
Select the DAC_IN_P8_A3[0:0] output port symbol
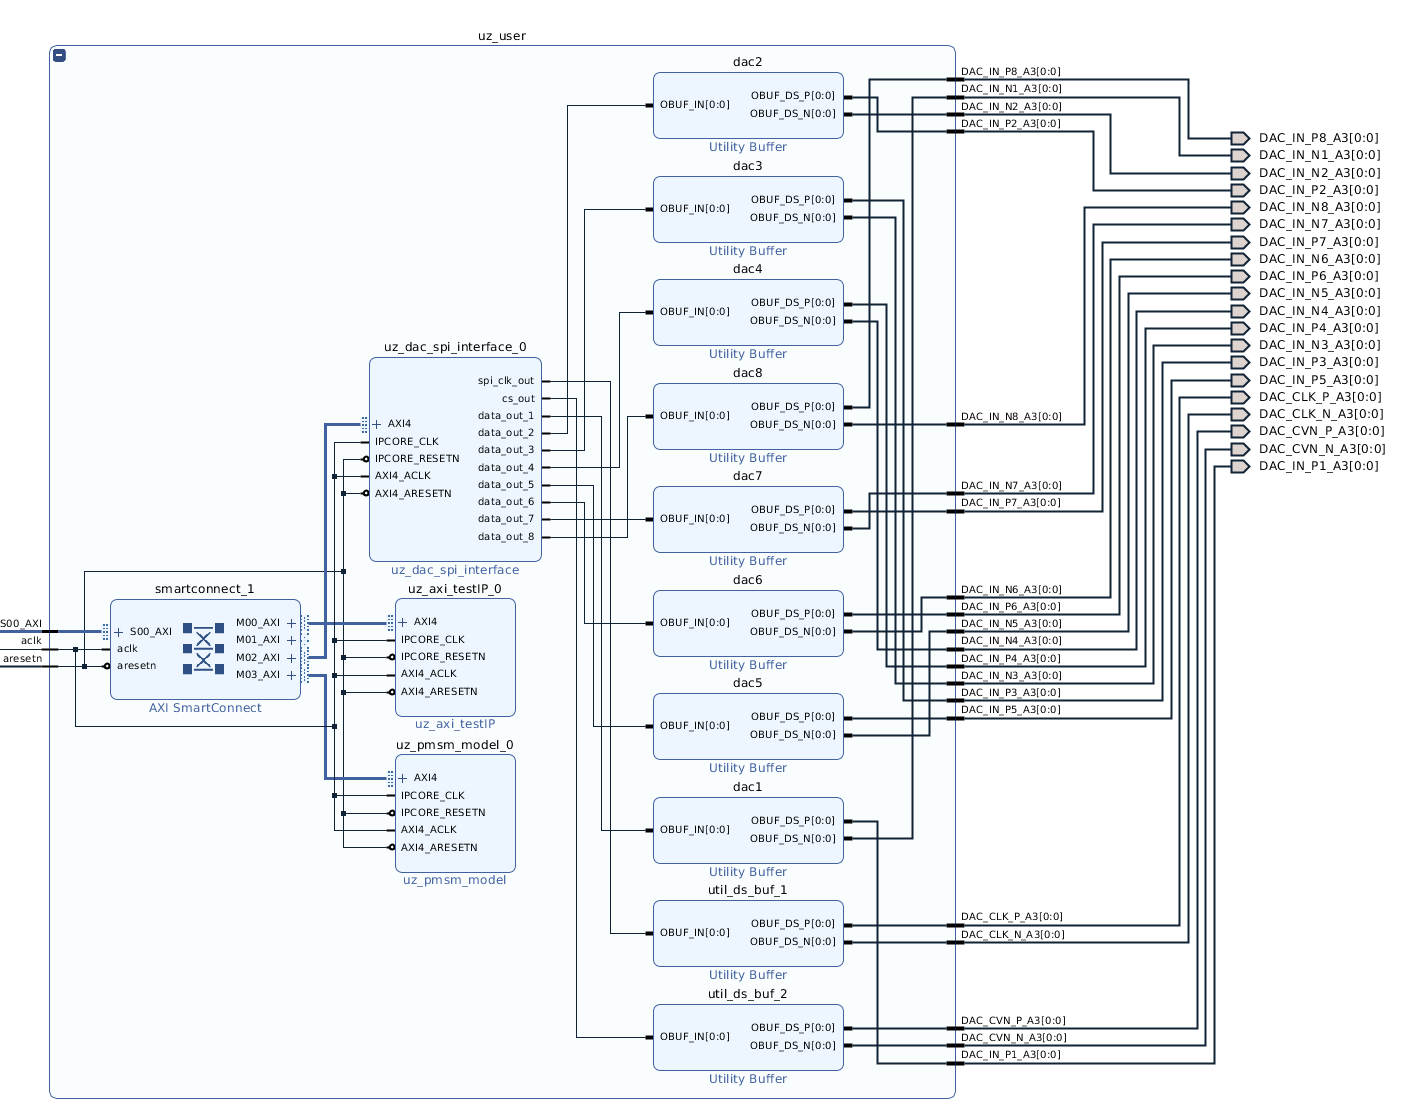pyautogui.click(x=1240, y=138)
